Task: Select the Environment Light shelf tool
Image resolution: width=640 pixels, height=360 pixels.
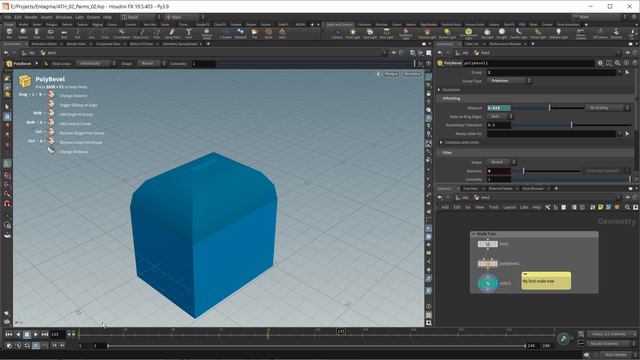Action: click(468, 33)
